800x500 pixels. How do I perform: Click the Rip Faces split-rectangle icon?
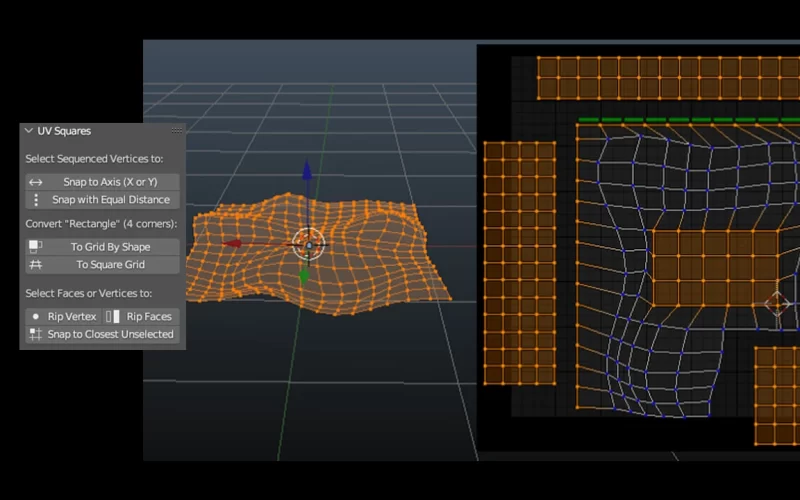[112, 316]
